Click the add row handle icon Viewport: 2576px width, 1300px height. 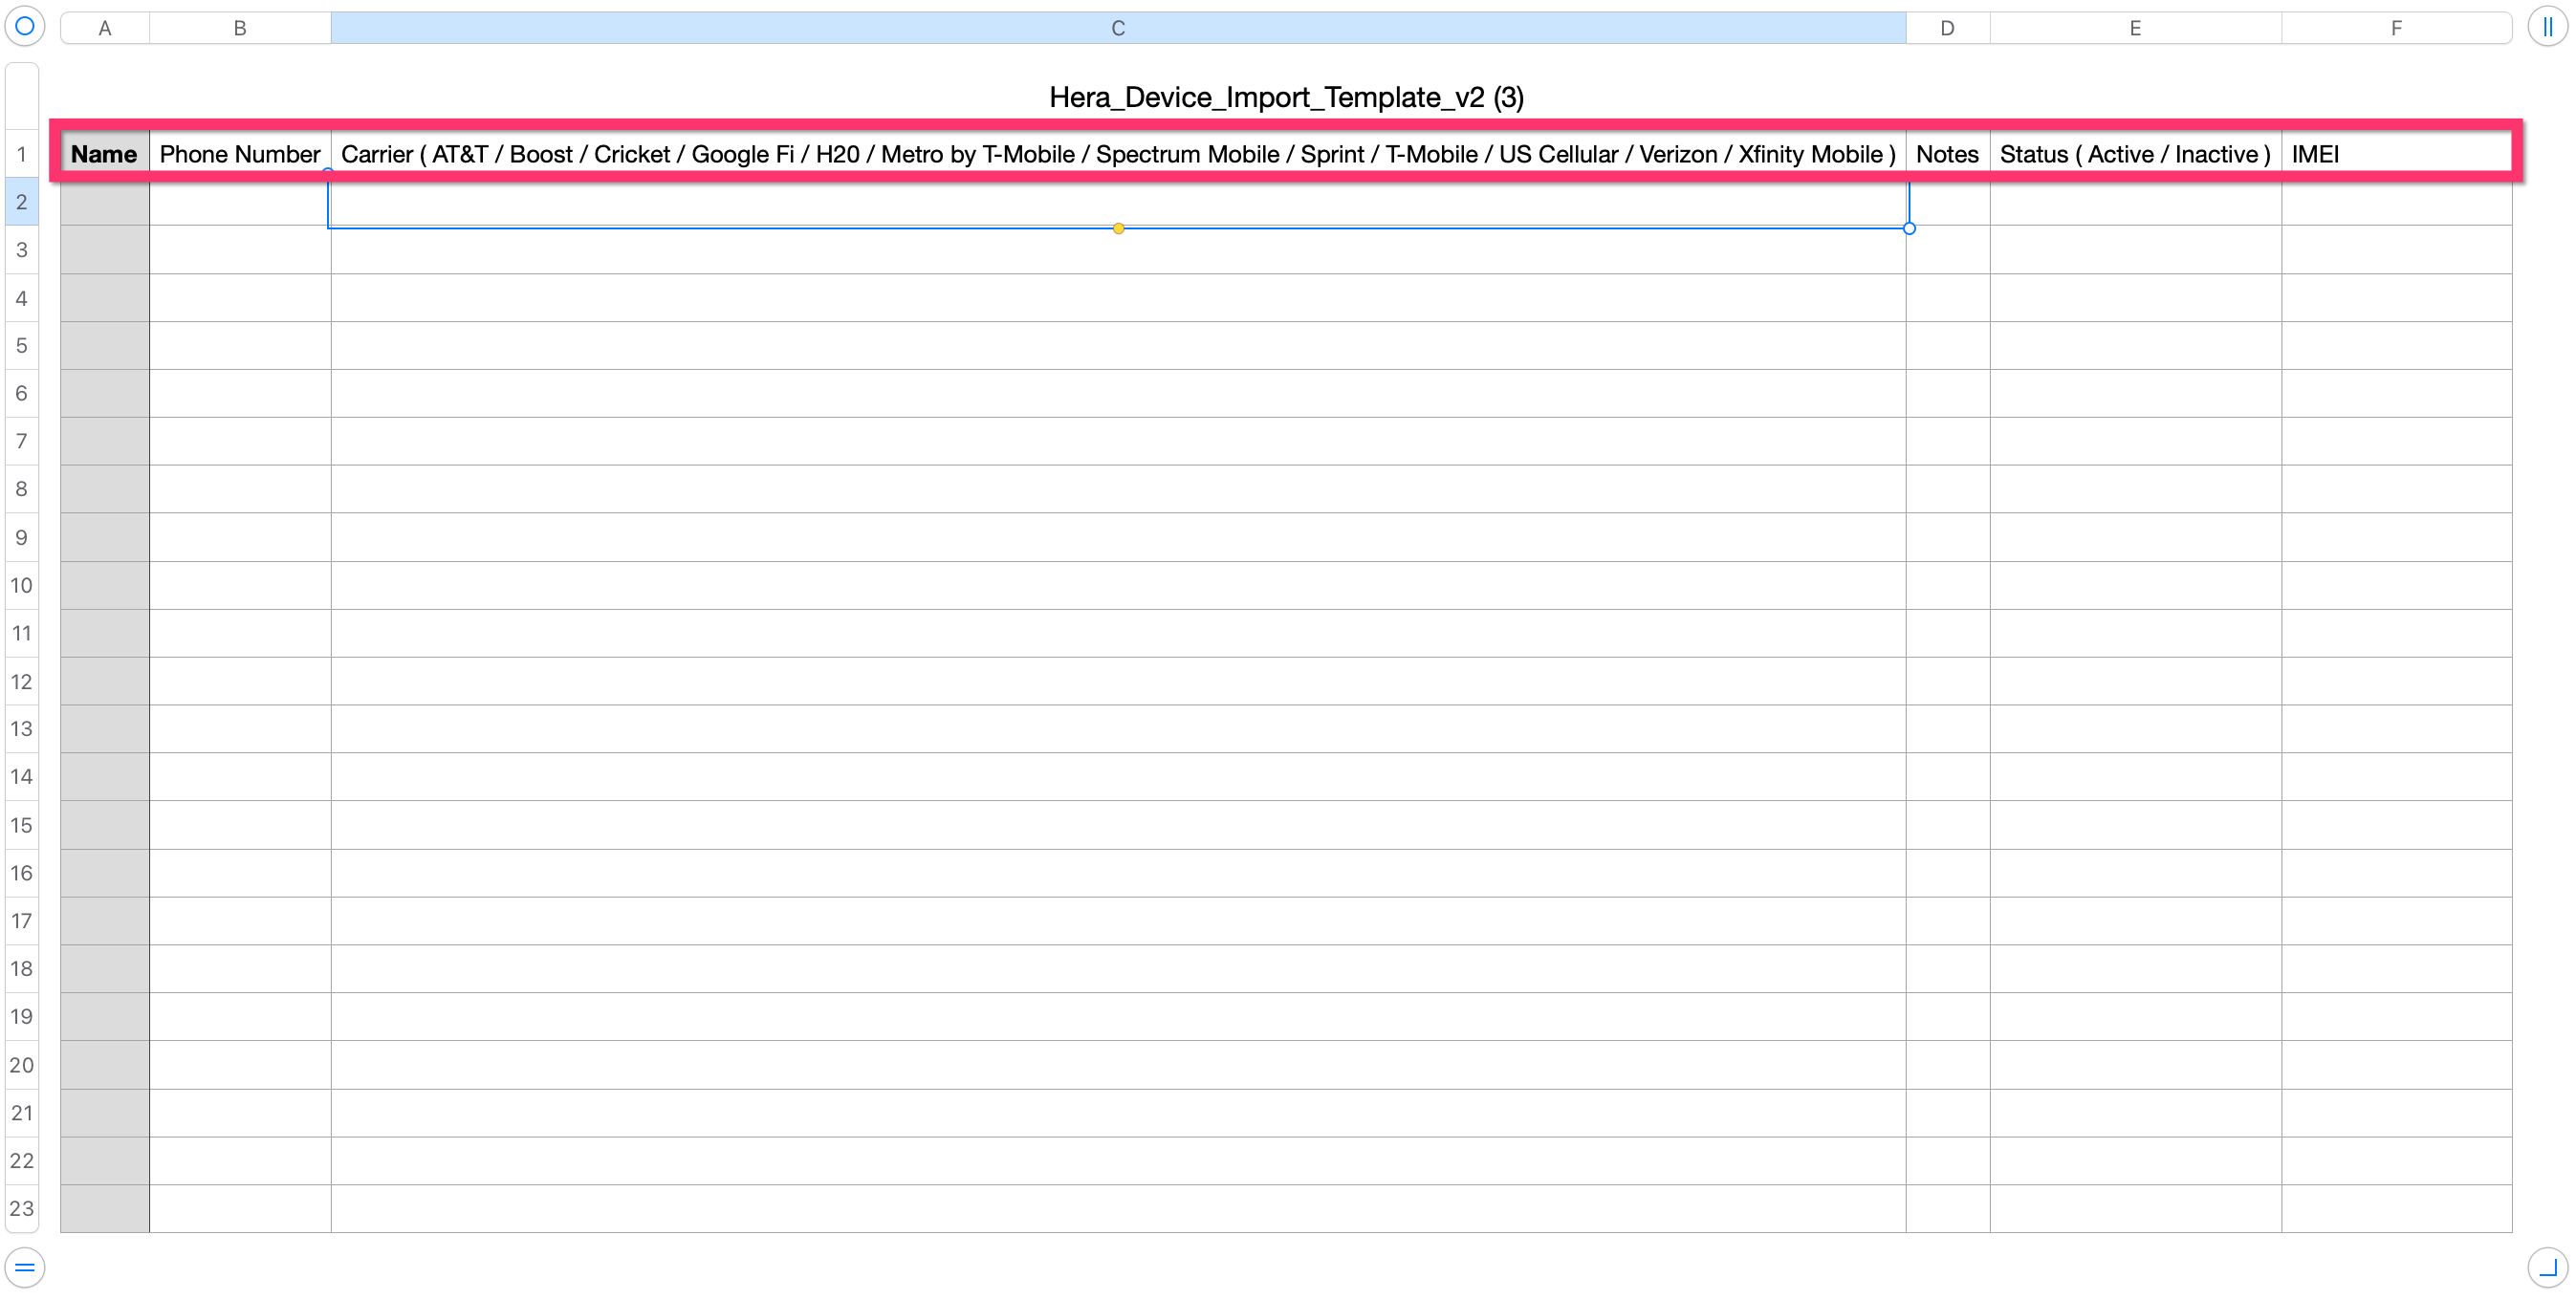(x=25, y=1267)
